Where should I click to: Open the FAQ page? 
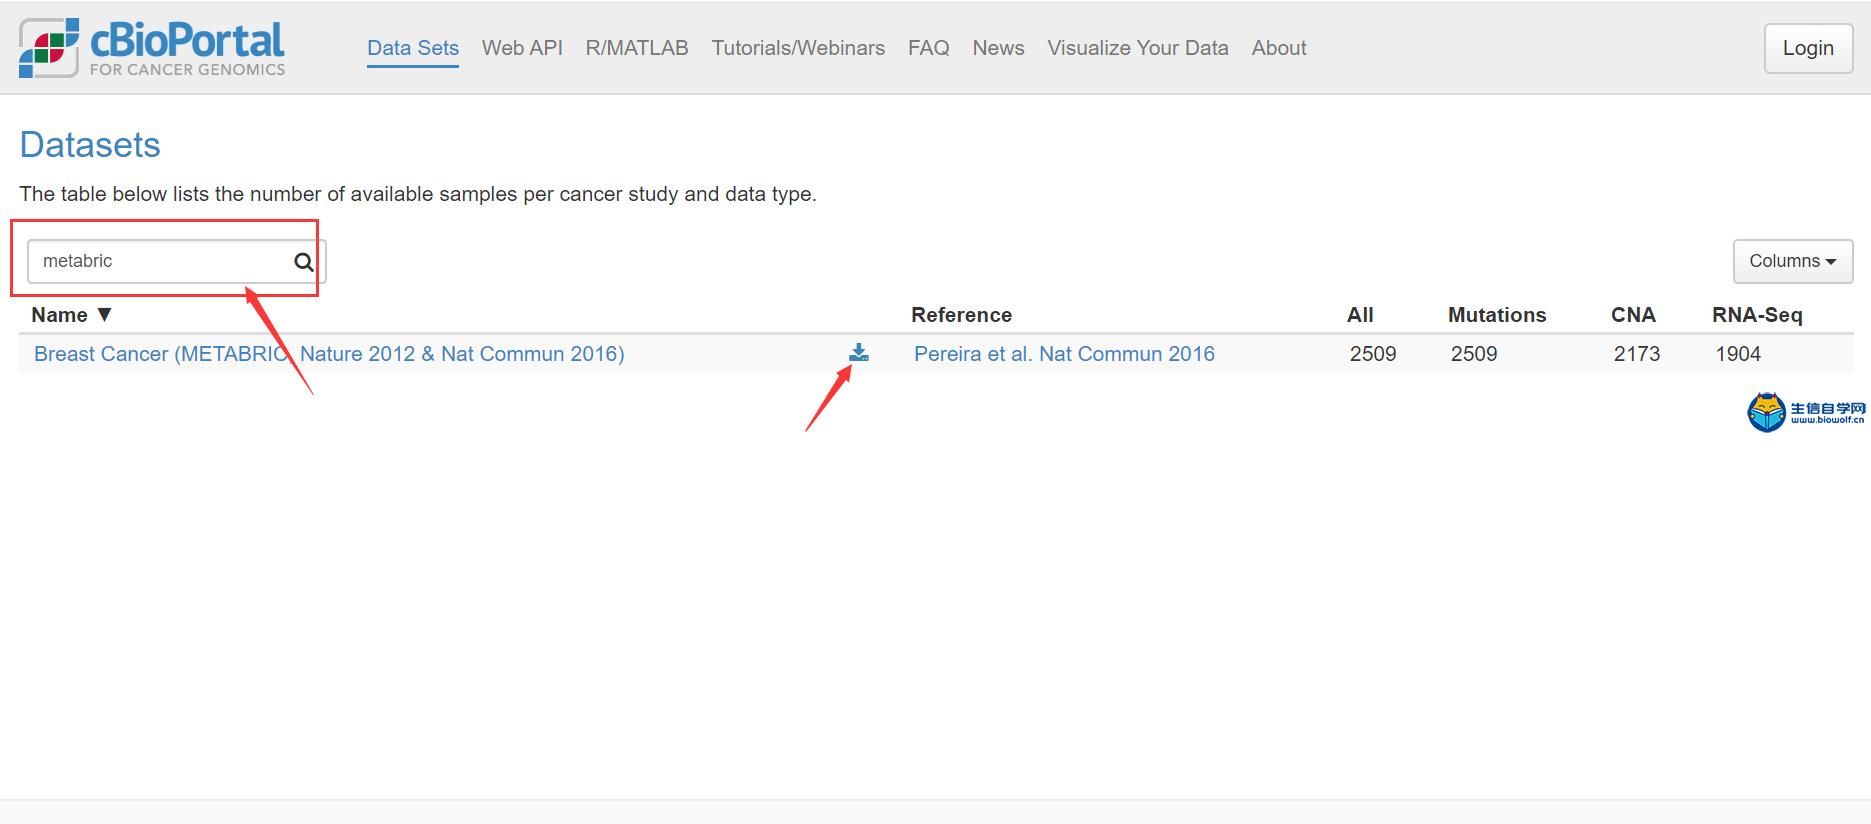[x=929, y=48]
